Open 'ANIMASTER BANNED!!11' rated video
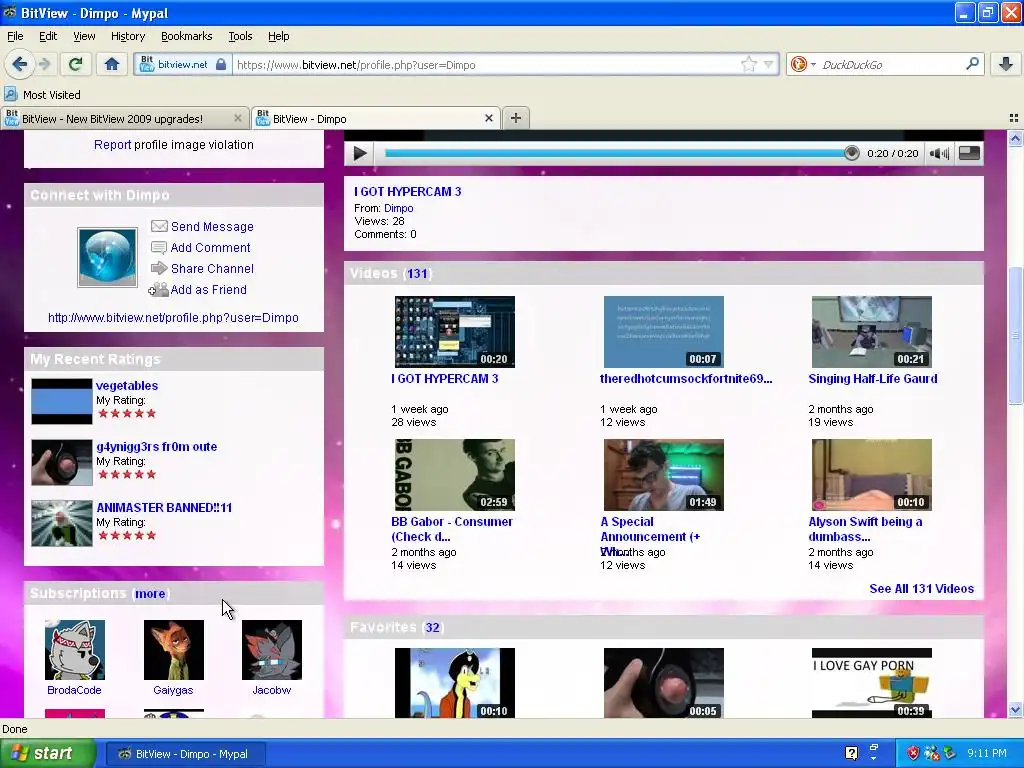 point(164,507)
